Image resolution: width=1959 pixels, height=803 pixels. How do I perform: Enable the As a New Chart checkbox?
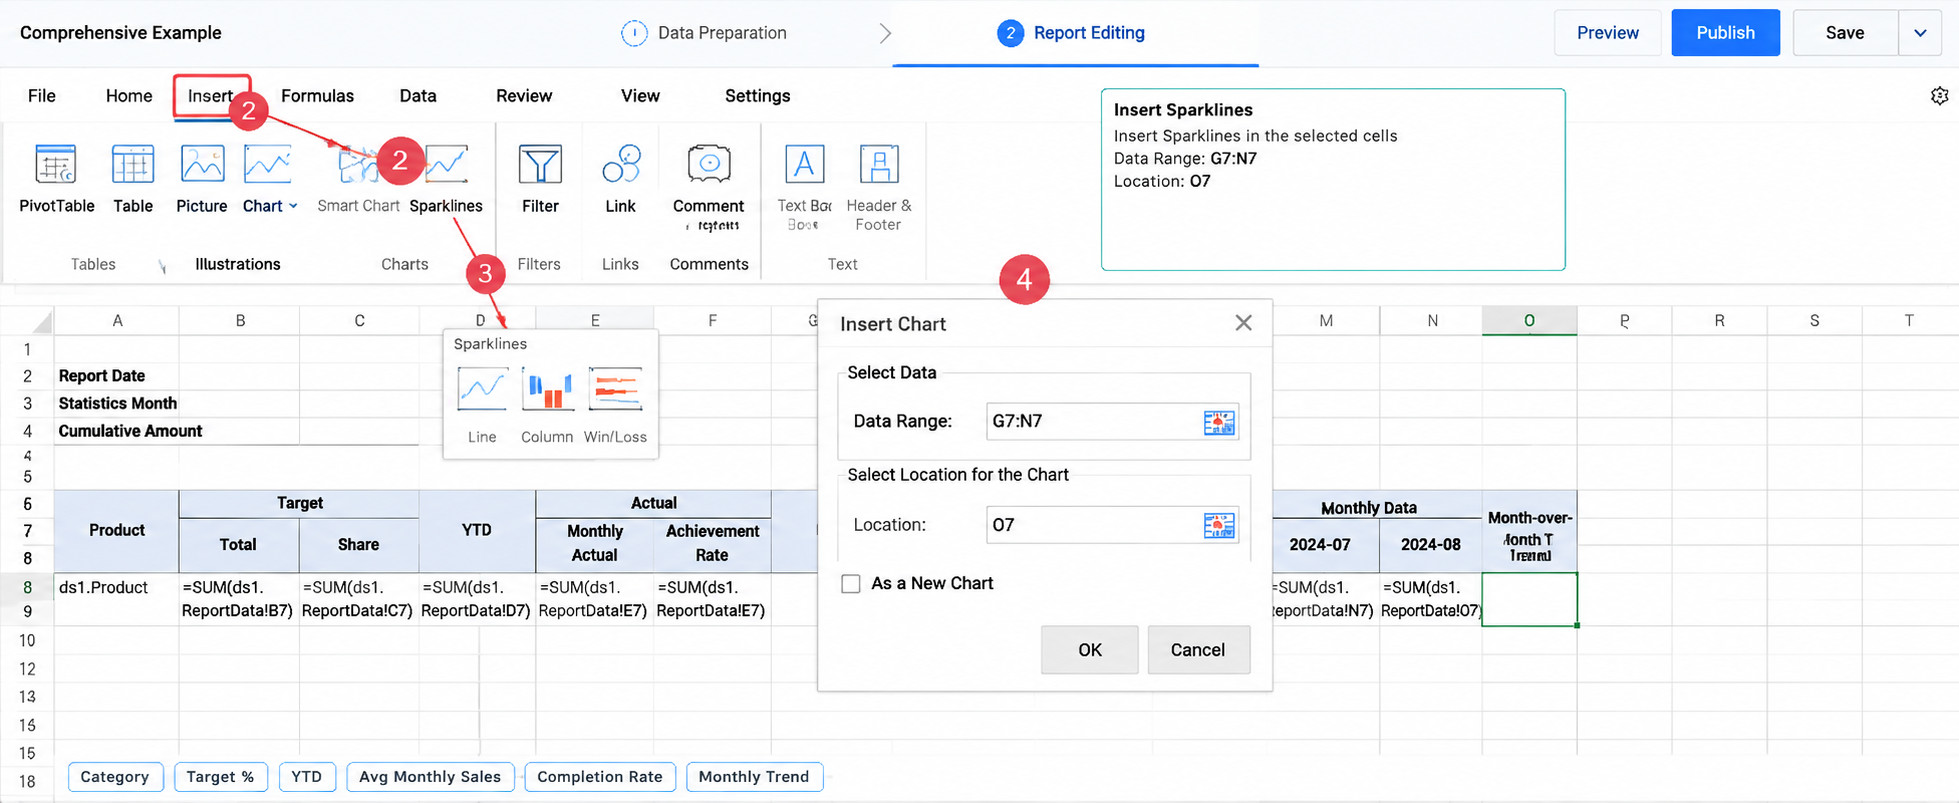tap(851, 584)
